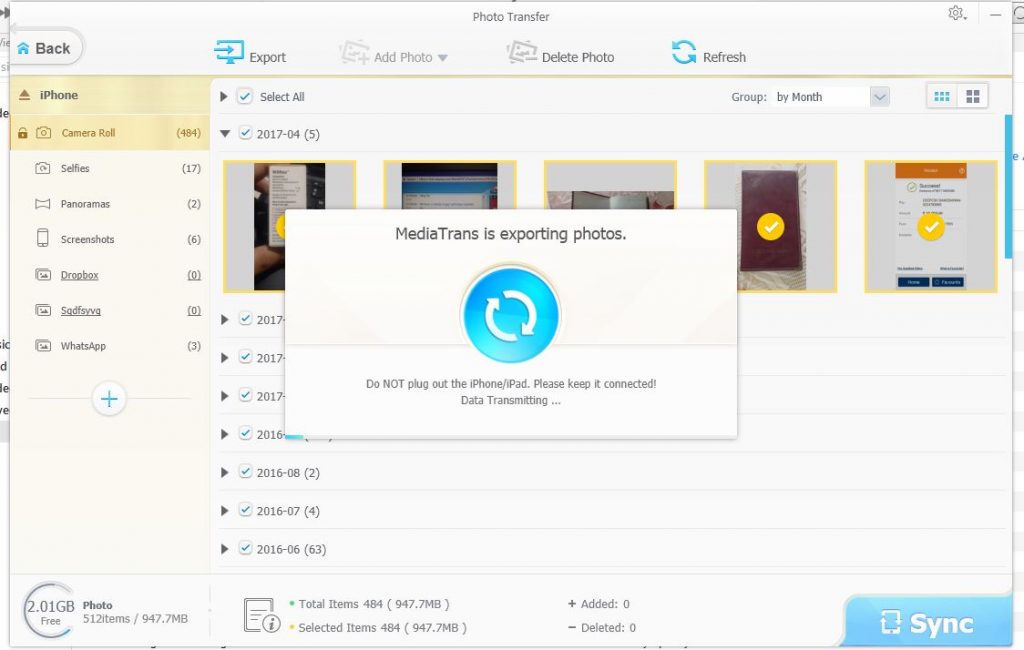1024x650 pixels.
Task: Switch to large grid view icon
Action: pyautogui.click(x=971, y=96)
